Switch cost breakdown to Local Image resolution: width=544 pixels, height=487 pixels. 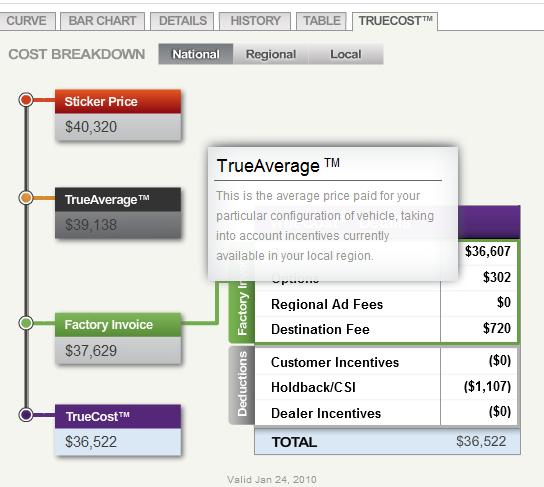[346, 54]
